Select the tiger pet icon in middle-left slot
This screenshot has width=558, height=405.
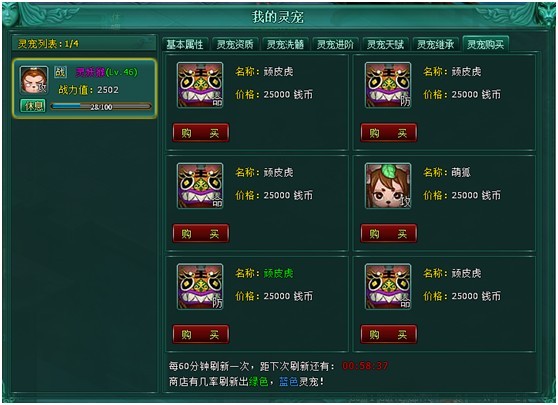pyautogui.click(x=200, y=185)
